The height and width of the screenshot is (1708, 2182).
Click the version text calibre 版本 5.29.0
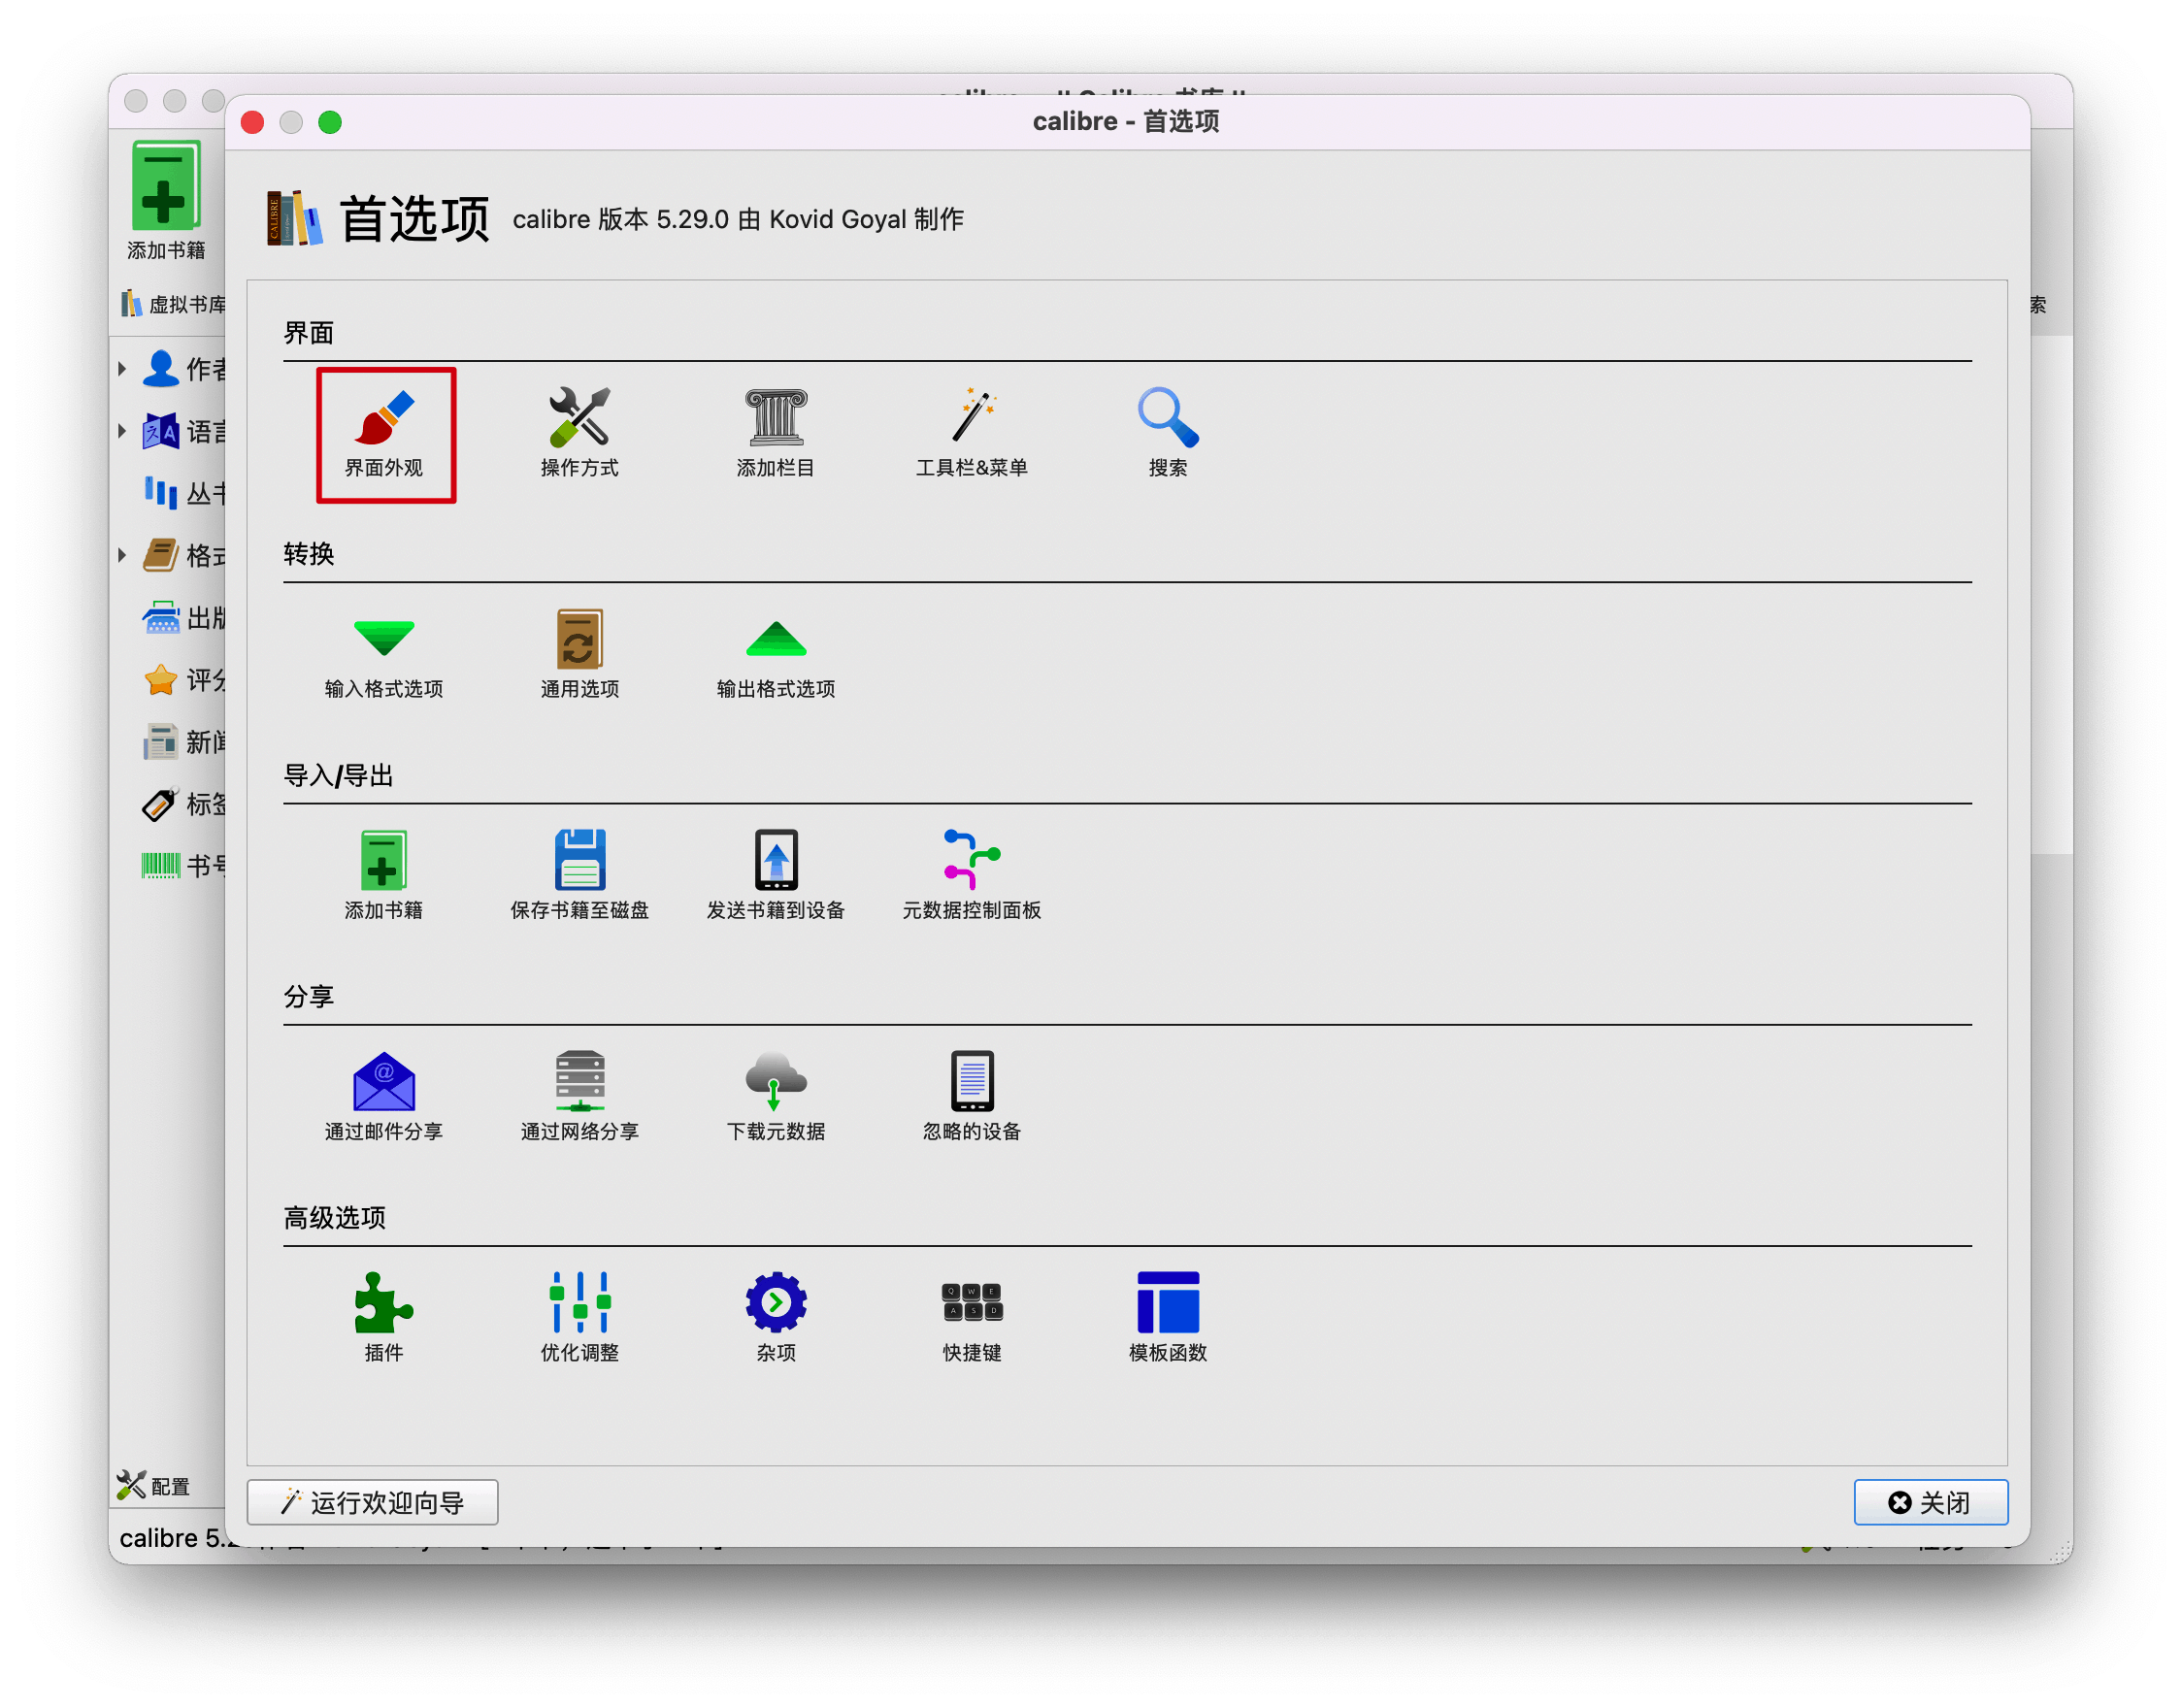621,219
